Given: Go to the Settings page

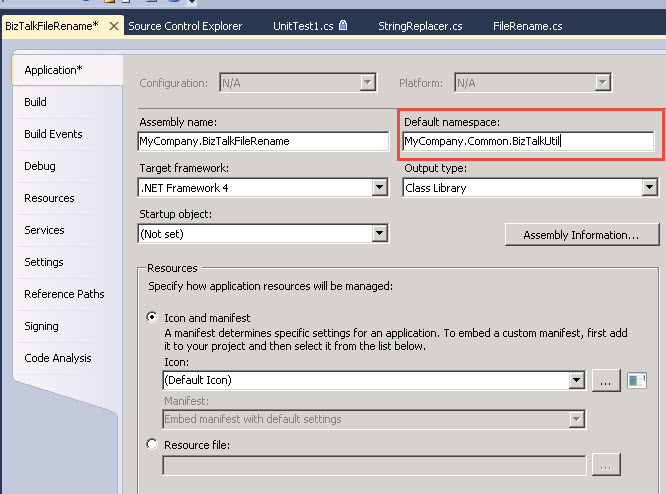Looking at the screenshot, I should [x=44, y=262].
